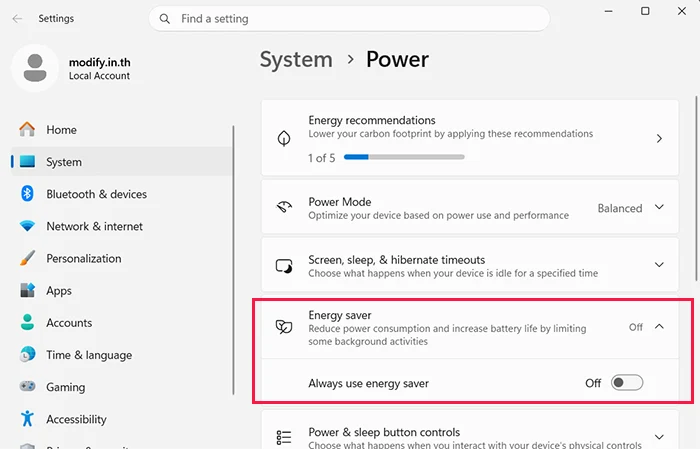Image resolution: width=700 pixels, height=449 pixels.
Task: Click the Accessibility figure icon
Action: pos(27,419)
